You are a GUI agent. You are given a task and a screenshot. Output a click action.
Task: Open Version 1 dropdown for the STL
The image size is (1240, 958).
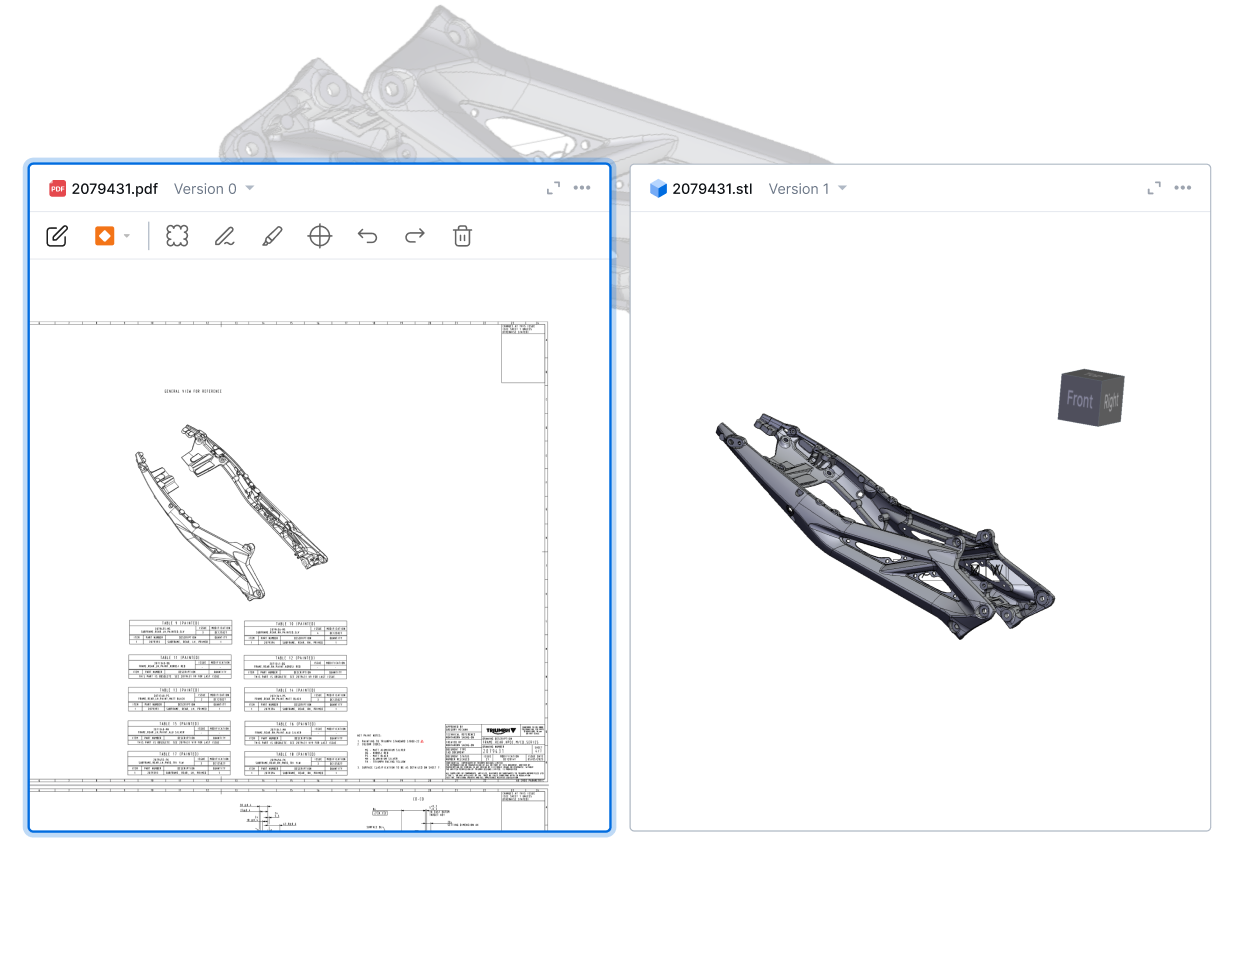808,189
